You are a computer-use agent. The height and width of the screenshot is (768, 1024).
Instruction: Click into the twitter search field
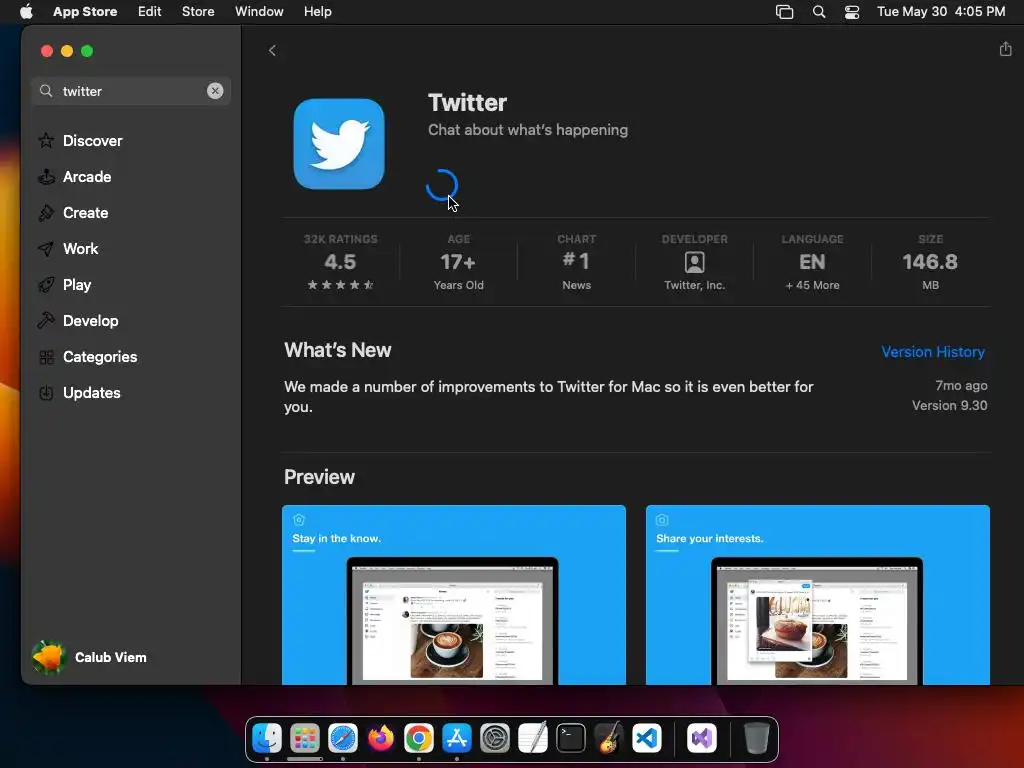click(x=131, y=91)
